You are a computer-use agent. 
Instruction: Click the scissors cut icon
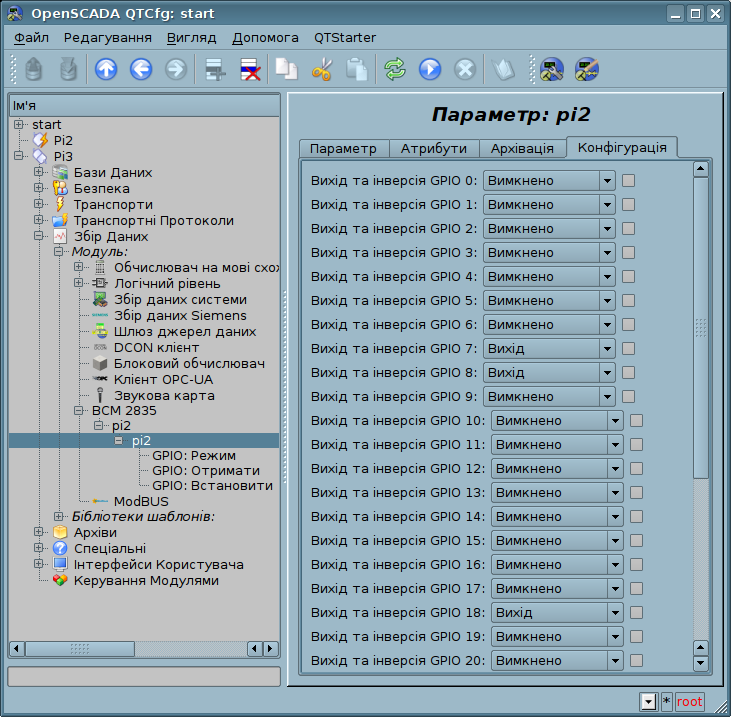(322, 69)
